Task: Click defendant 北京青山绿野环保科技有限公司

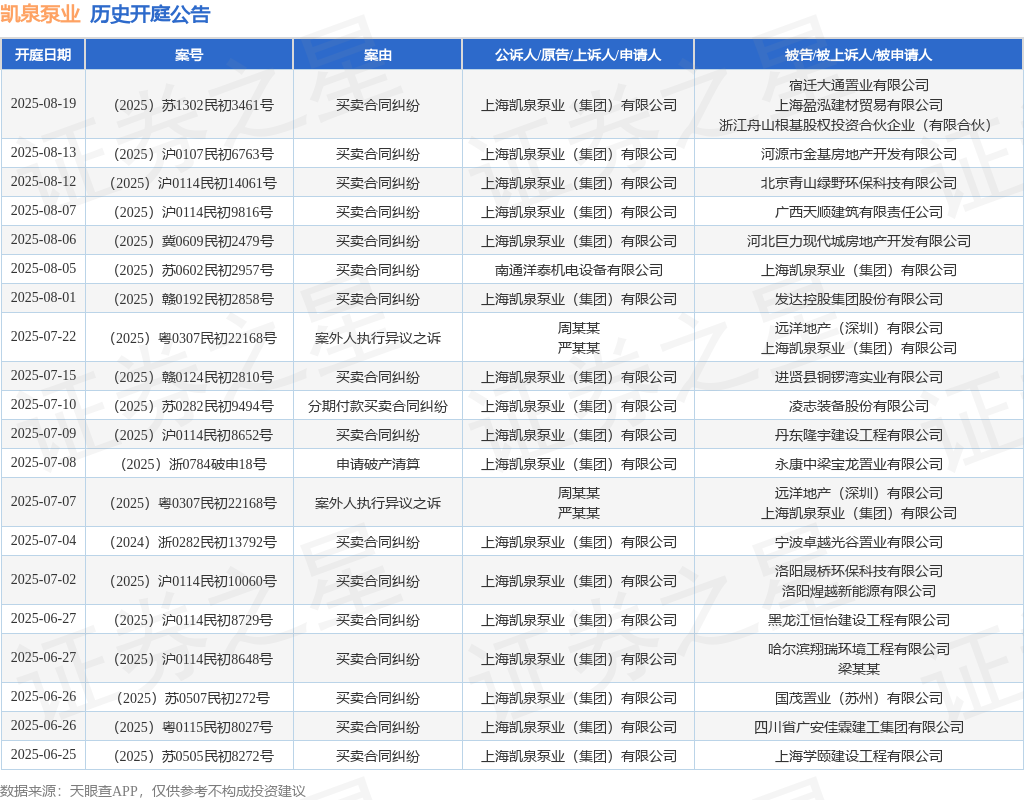Action: 858,183
